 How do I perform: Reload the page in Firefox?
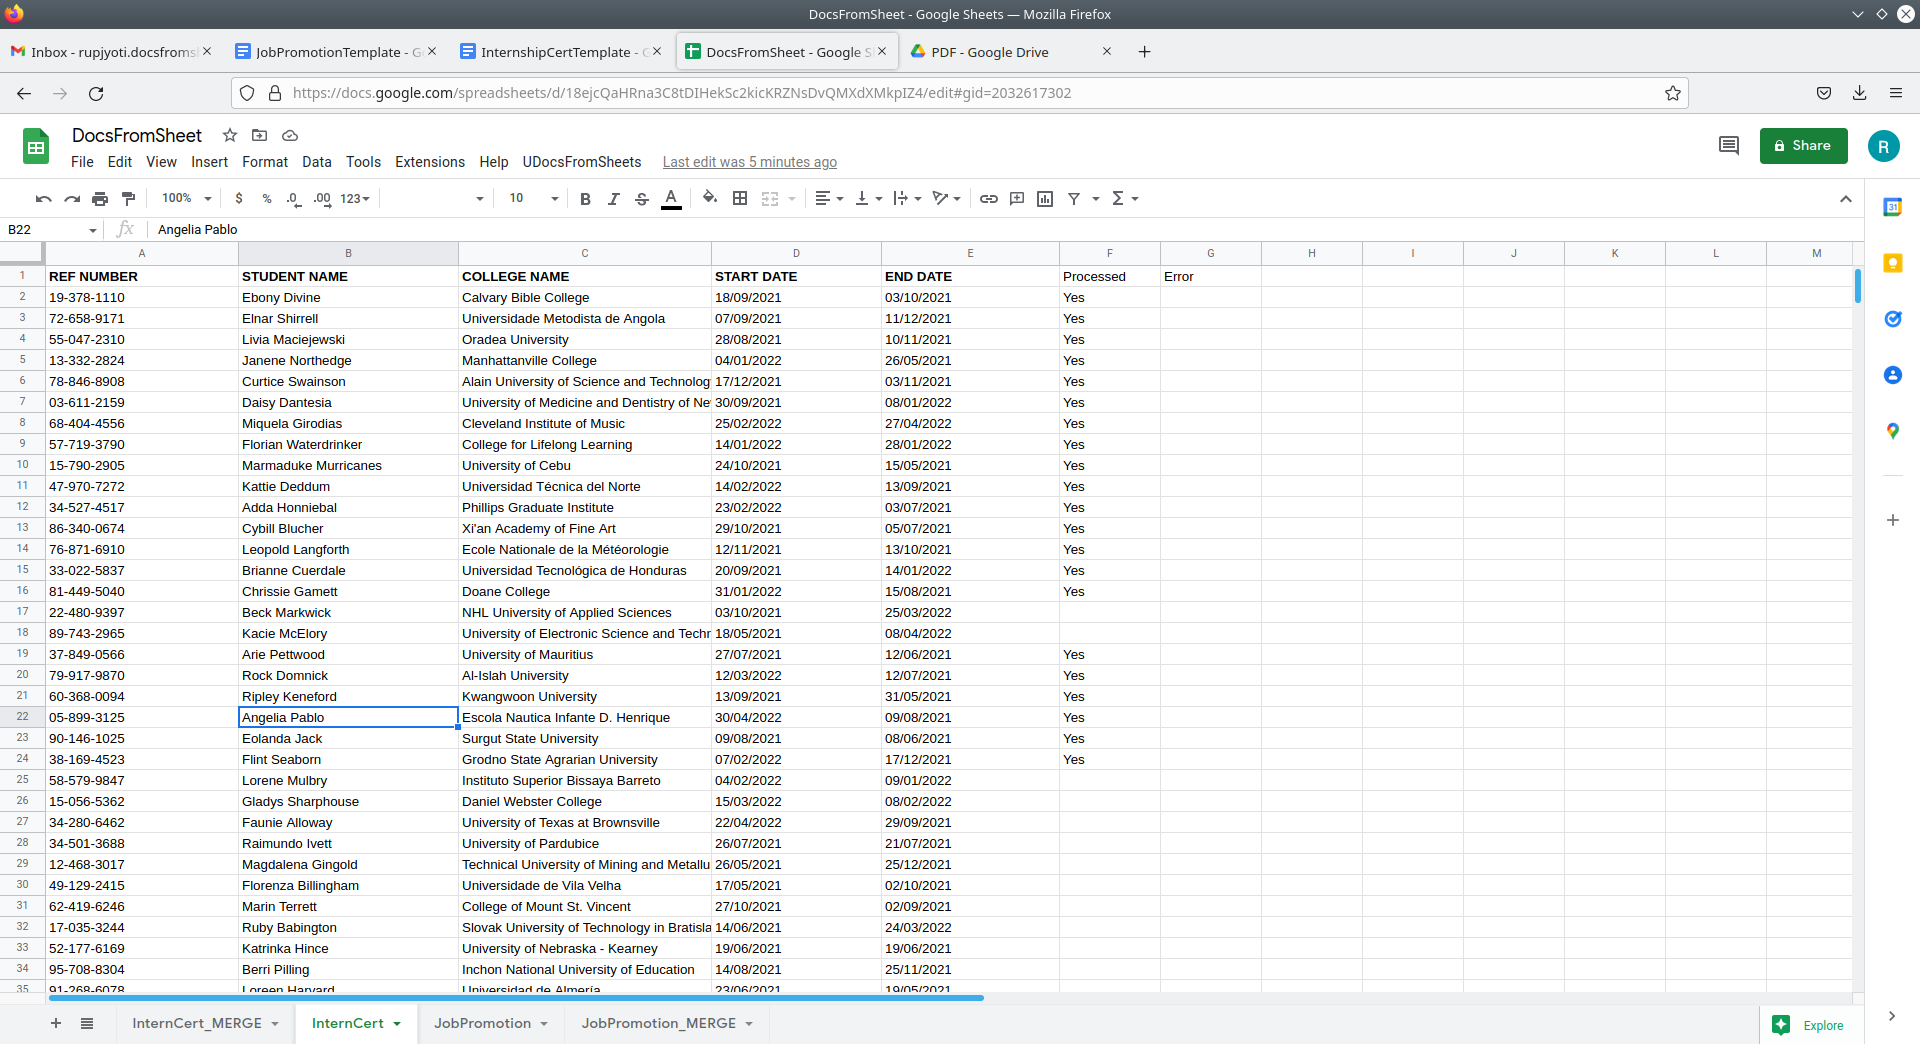[96, 93]
